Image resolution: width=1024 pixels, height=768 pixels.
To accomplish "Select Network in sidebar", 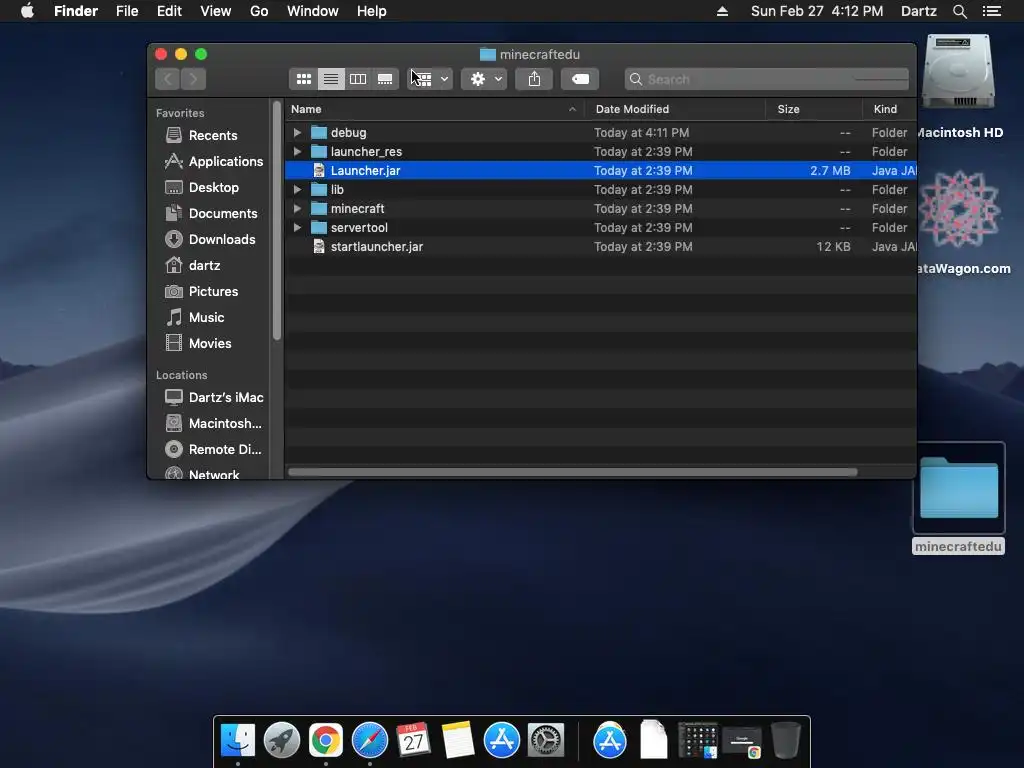I will tap(214, 474).
